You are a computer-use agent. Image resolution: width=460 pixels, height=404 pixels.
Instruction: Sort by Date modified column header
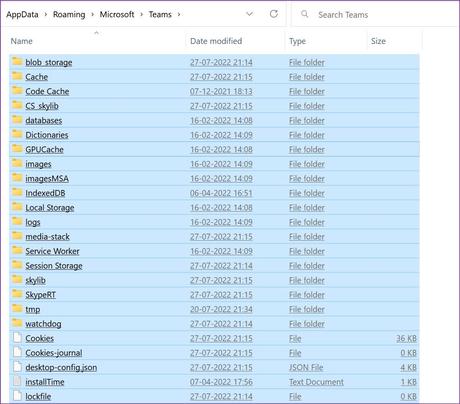tap(216, 41)
